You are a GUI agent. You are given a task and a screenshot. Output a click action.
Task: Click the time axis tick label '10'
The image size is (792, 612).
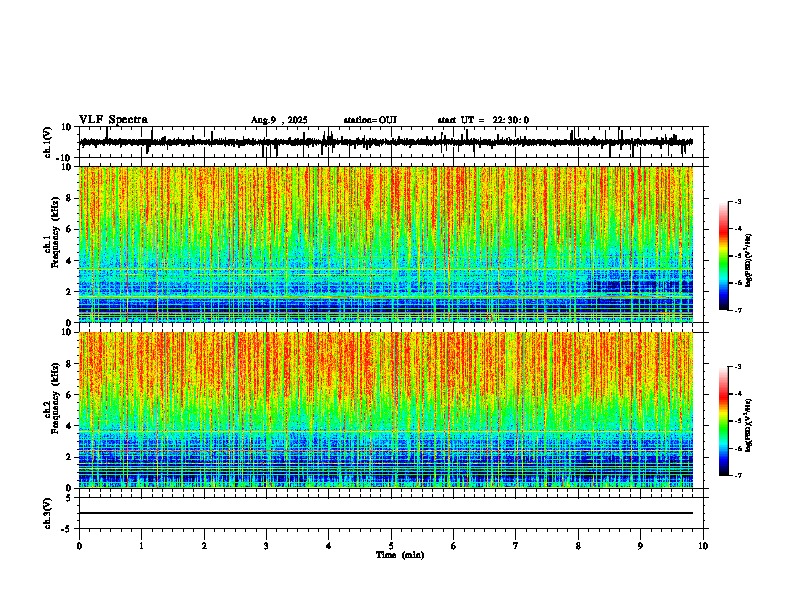(703, 546)
